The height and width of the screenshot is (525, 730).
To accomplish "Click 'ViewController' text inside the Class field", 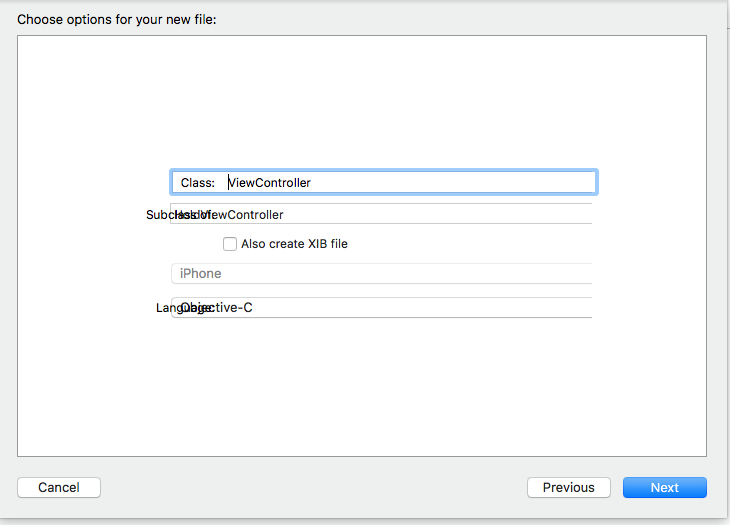I will 270,182.
